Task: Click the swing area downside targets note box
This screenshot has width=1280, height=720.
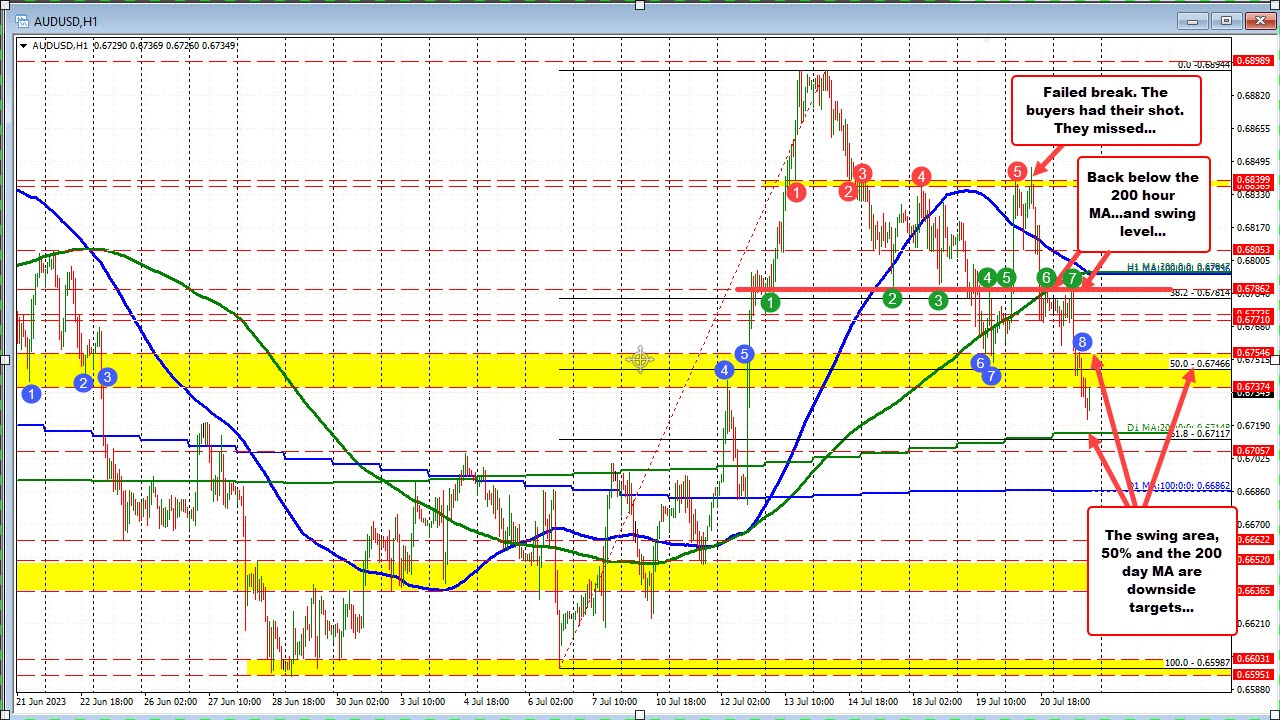Action: [x=1160, y=570]
